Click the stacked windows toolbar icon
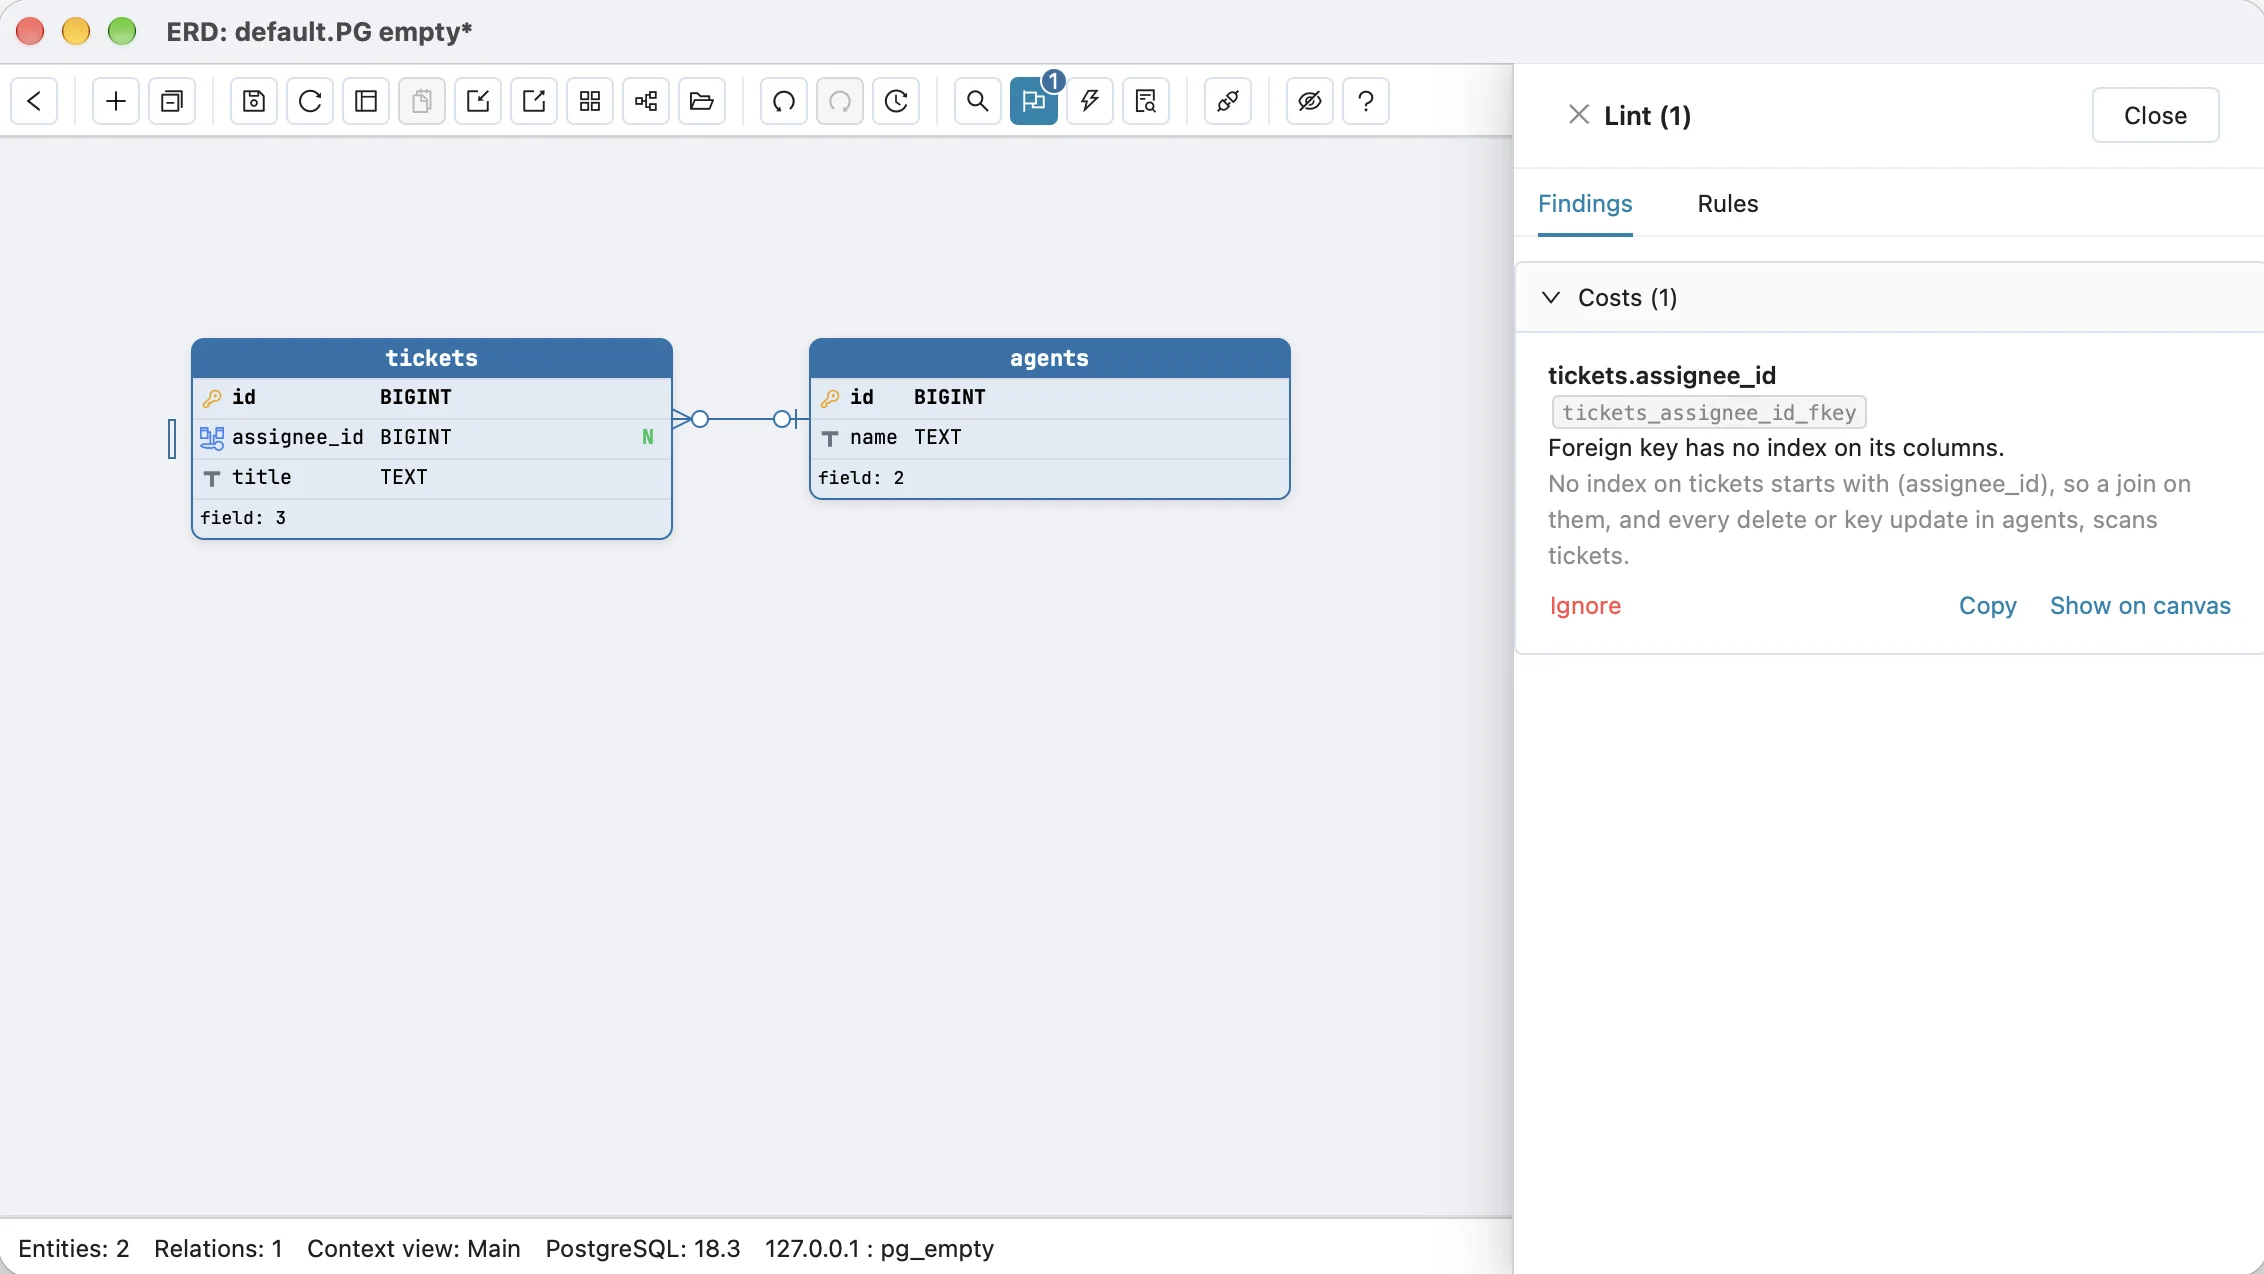This screenshot has width=2264, height=1274. click(x=172, y=101)
